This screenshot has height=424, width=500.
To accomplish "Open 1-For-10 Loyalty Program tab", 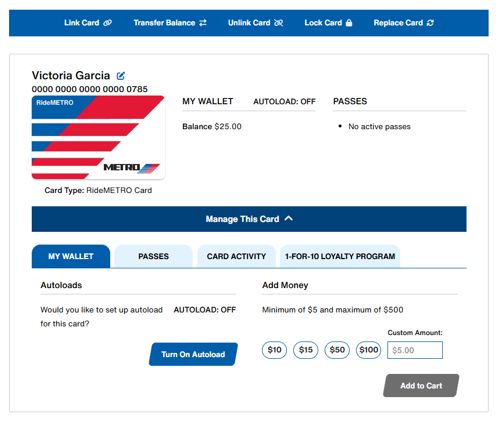I will (x=340, y=256).
